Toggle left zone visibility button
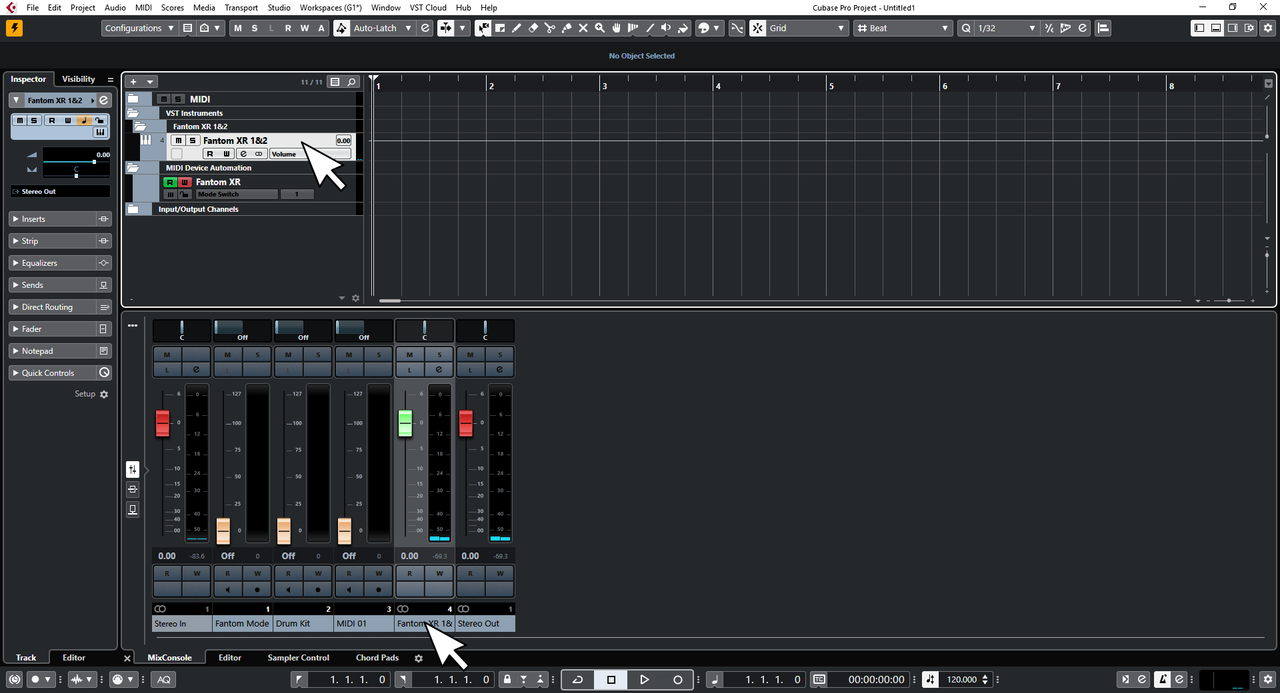Screen dimensions: 1280x693 point(1199,28)
